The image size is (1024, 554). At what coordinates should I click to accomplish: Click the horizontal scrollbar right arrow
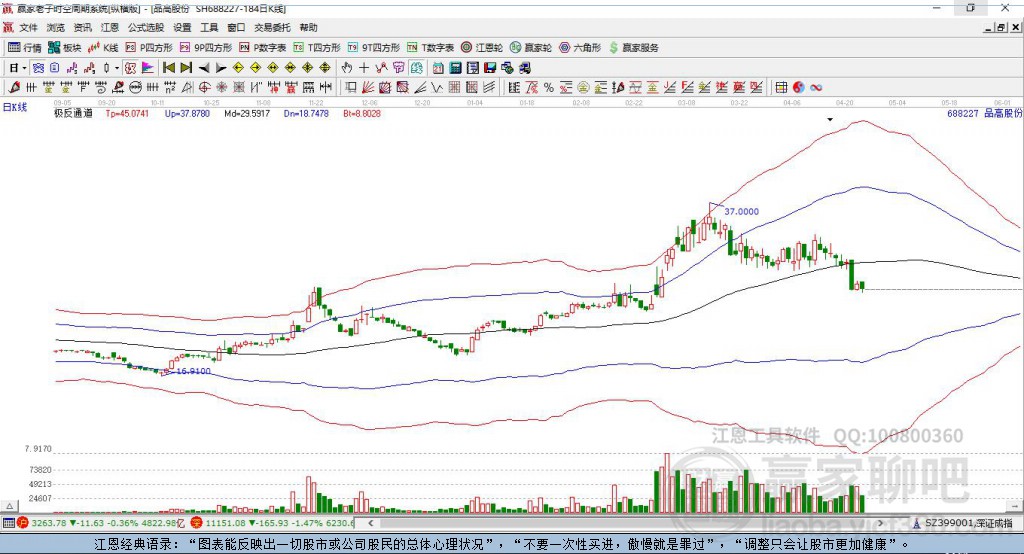tap(880, 523)
